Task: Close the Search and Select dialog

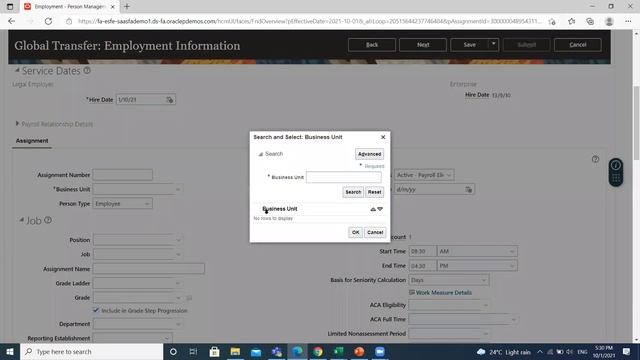Action: [x=383, y=137]
